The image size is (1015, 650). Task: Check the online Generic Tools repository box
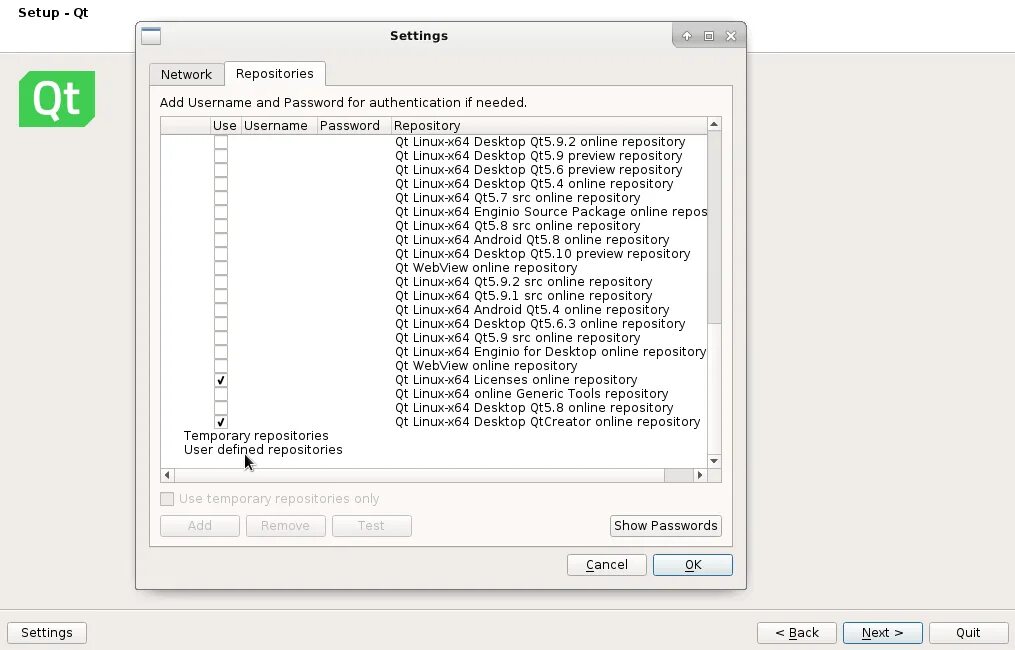(x=221, y=394)
